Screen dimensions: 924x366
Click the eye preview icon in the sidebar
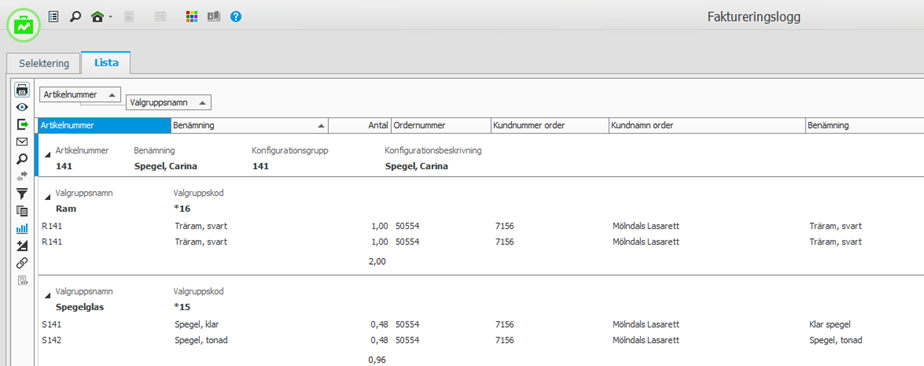pos(22,107)
